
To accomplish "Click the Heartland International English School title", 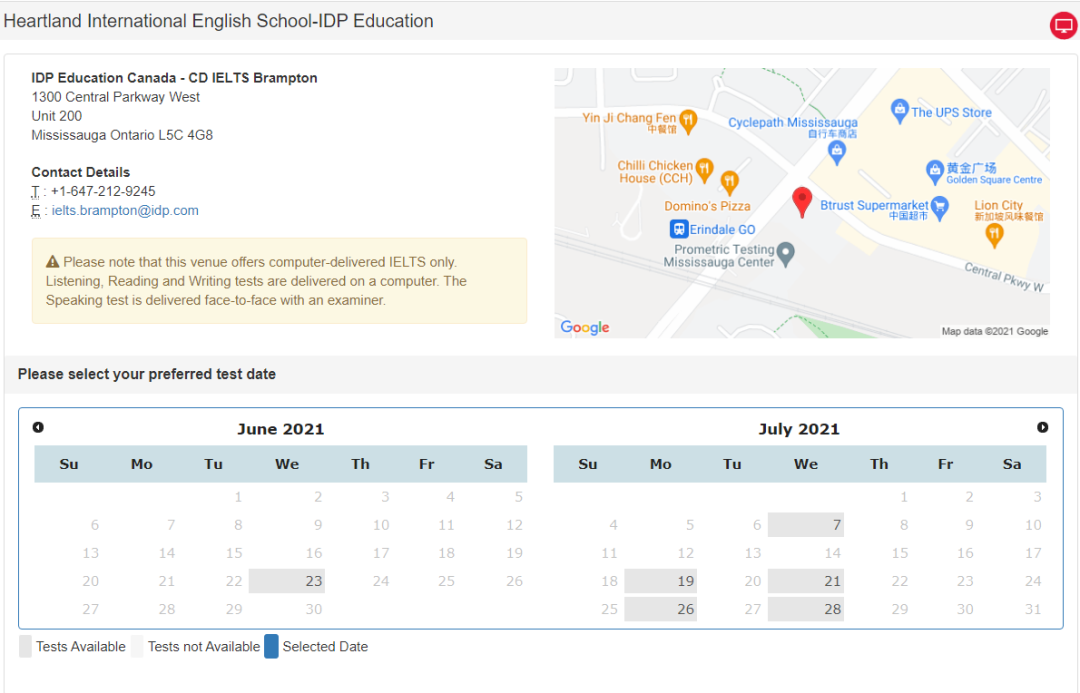I will click(218, 21).
